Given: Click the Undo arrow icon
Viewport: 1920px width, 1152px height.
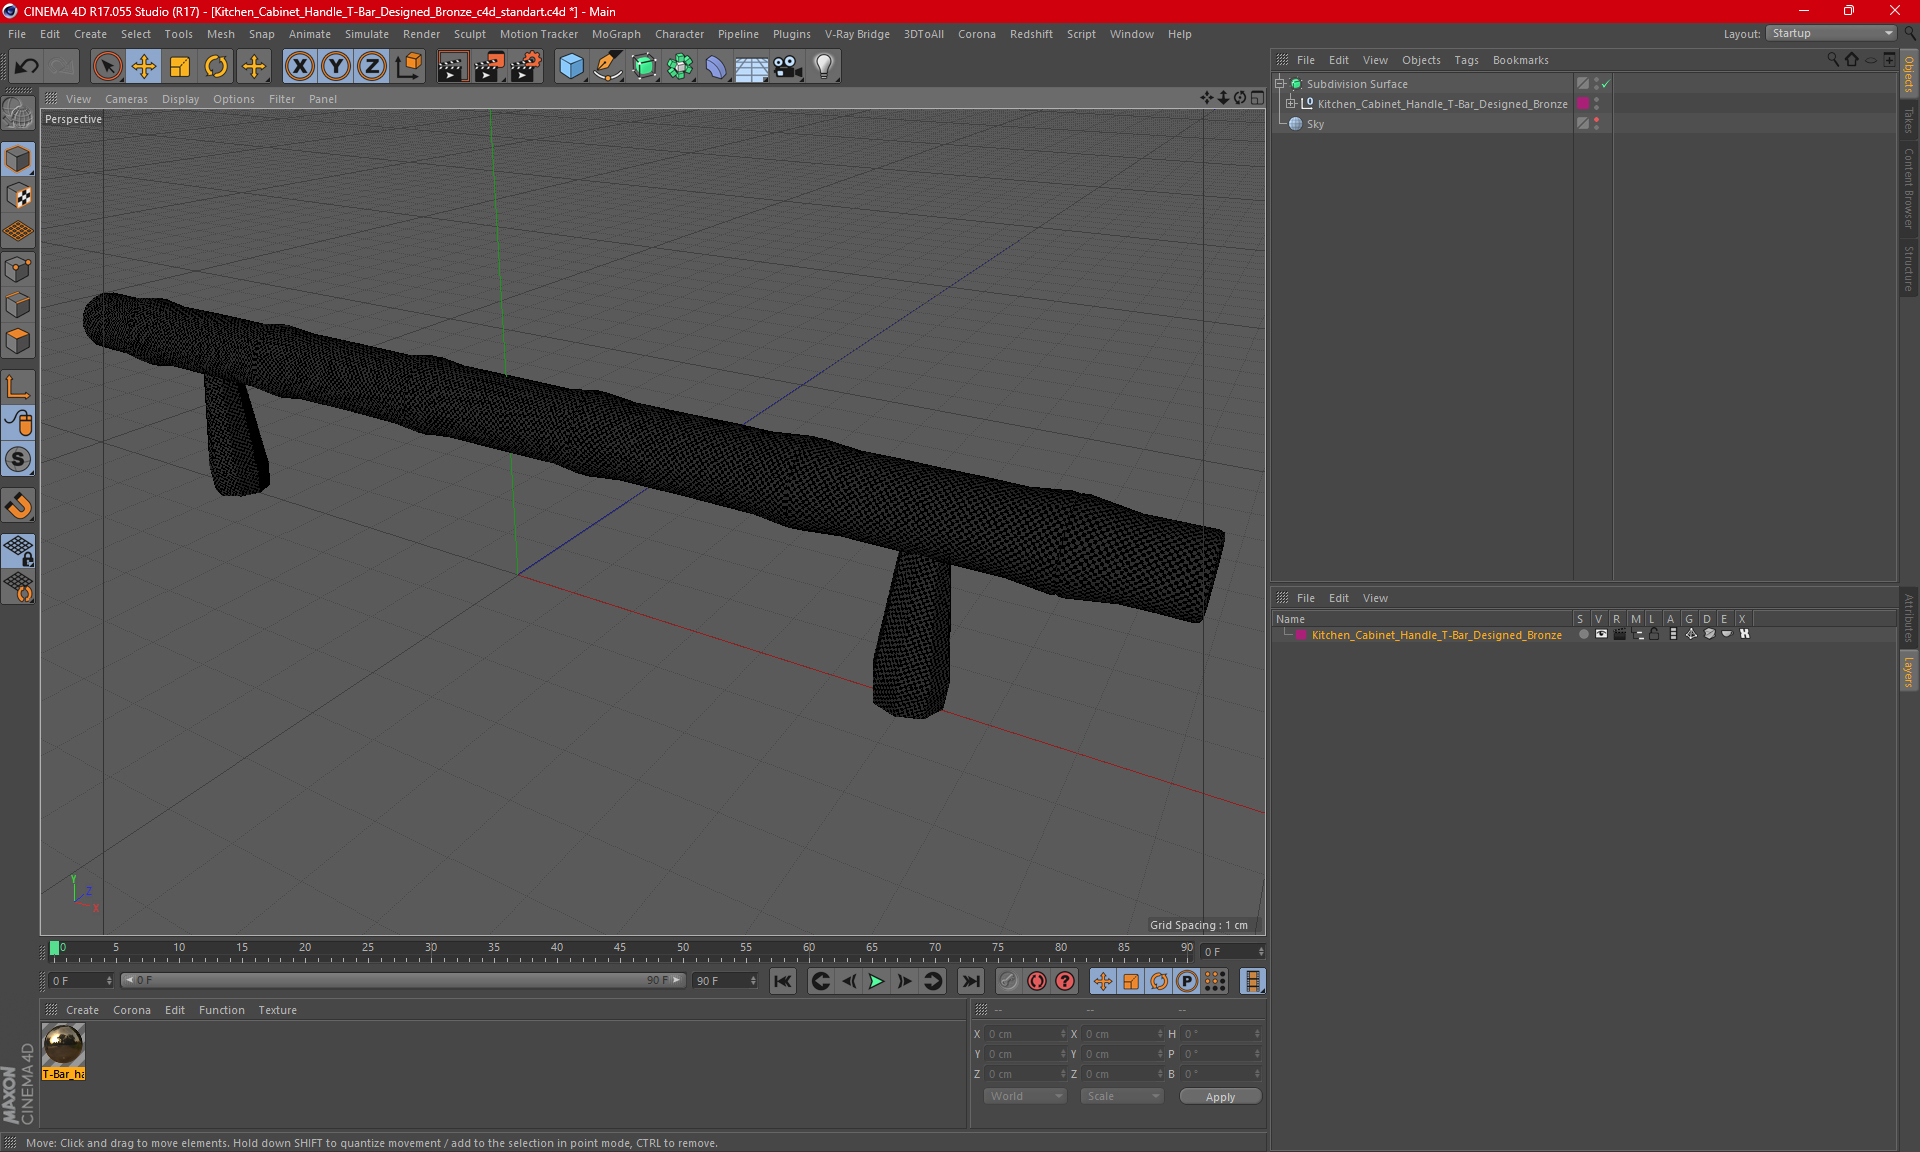Looking at the screenshot, I should point(27,67).
